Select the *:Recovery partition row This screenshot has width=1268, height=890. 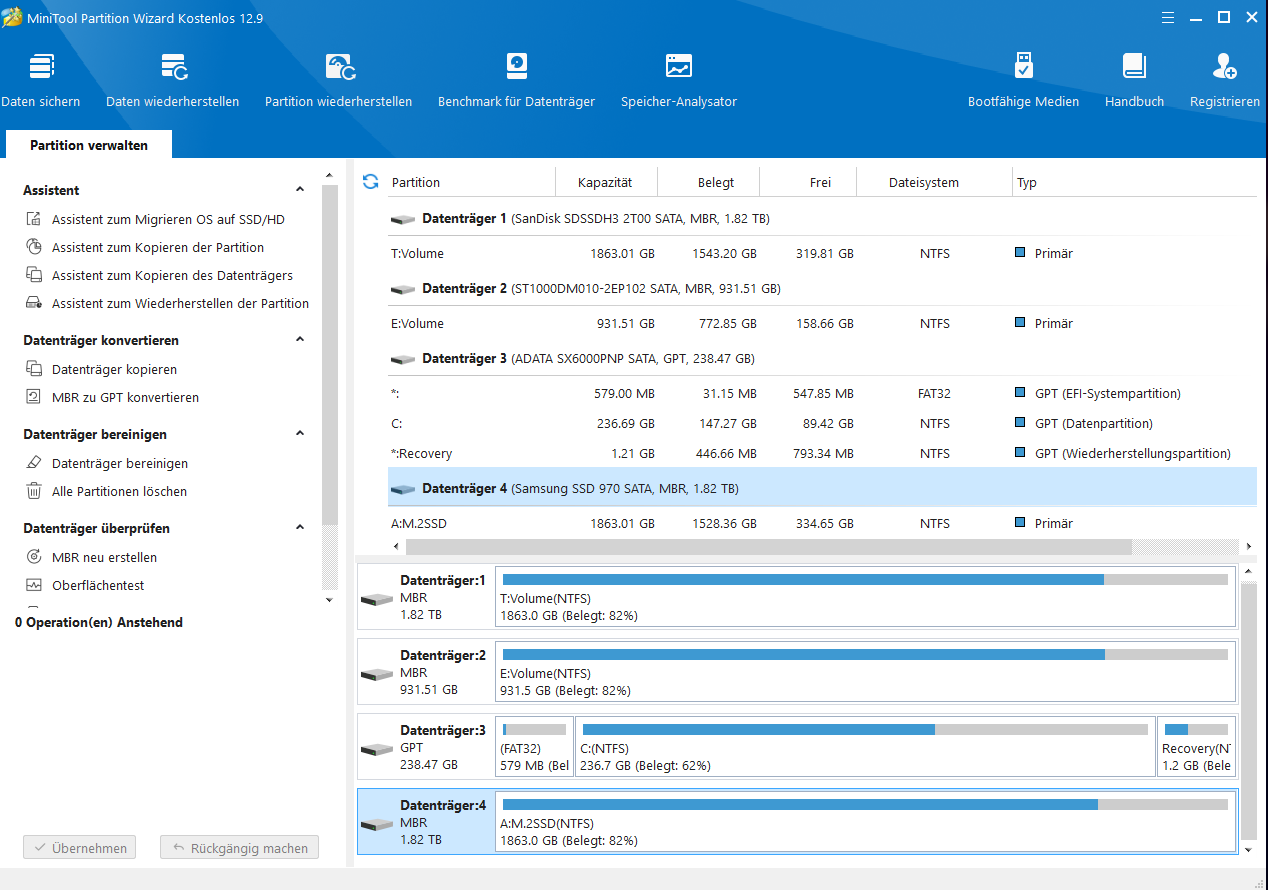pyautogui.click(x=822, y=453)
